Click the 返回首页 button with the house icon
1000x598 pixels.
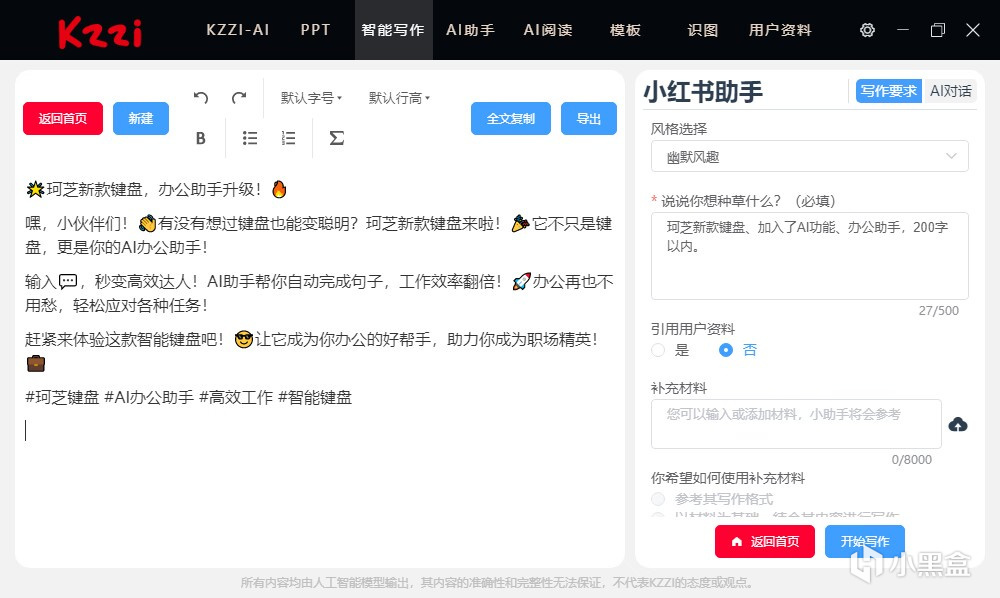click(x=765, y=541)
